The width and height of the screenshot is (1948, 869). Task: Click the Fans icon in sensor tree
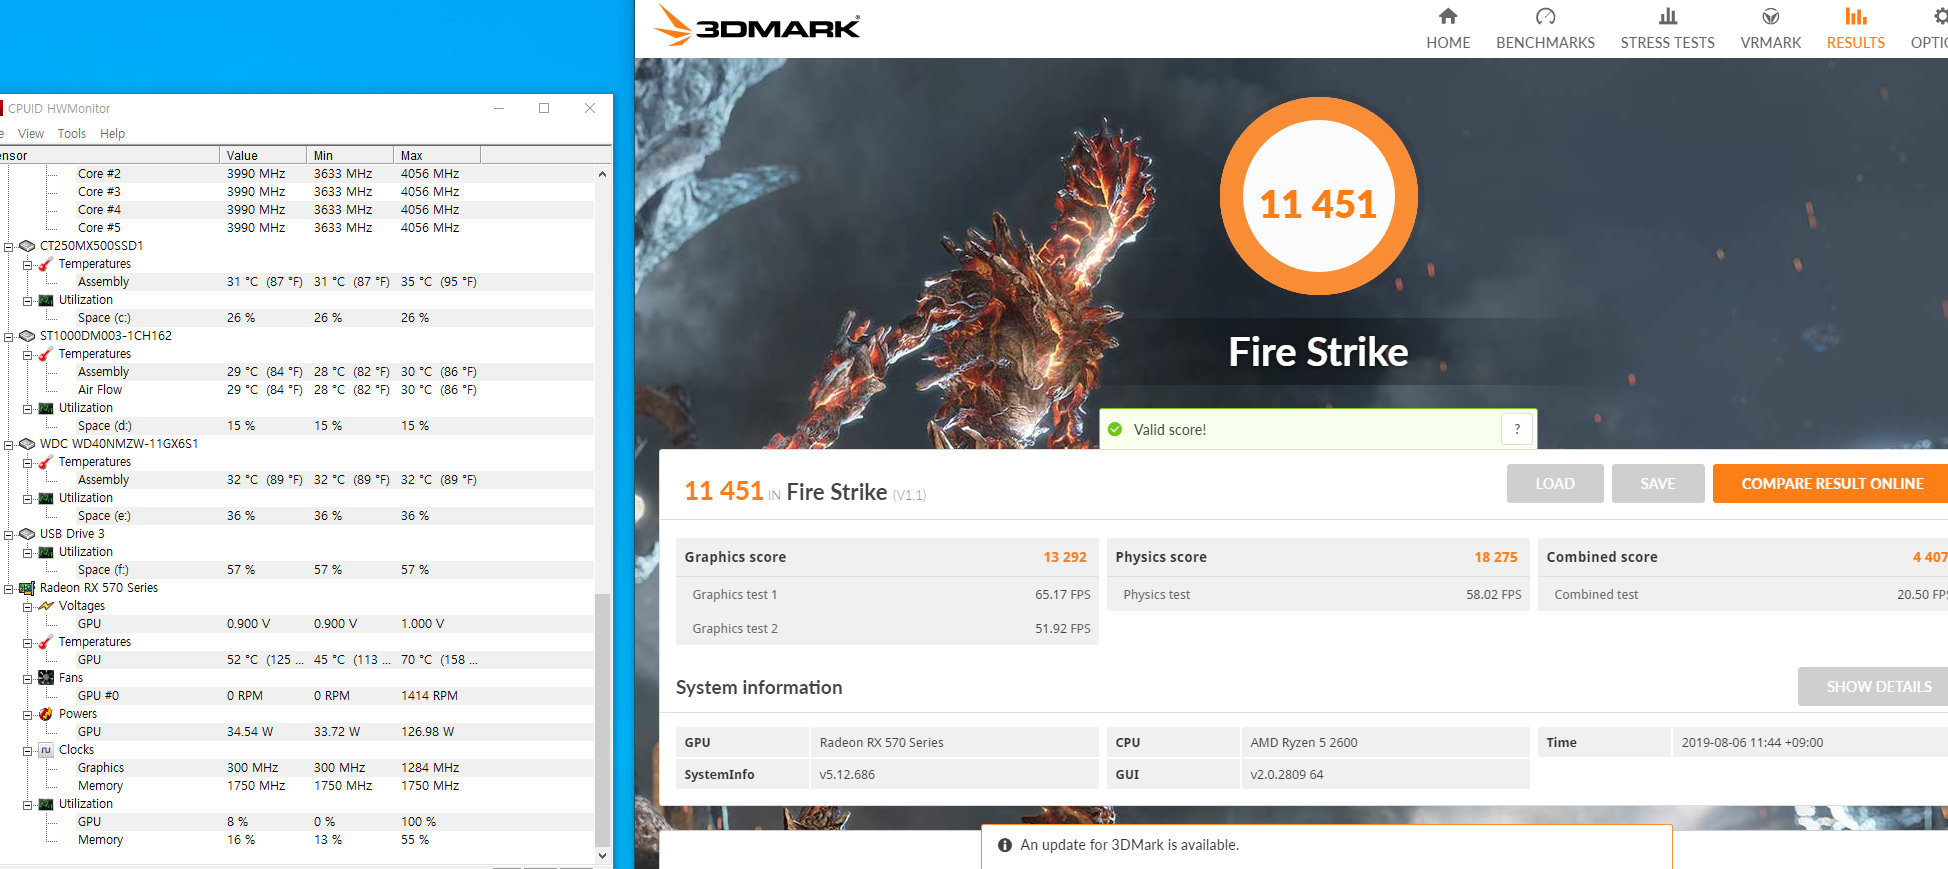click(46, 678)
